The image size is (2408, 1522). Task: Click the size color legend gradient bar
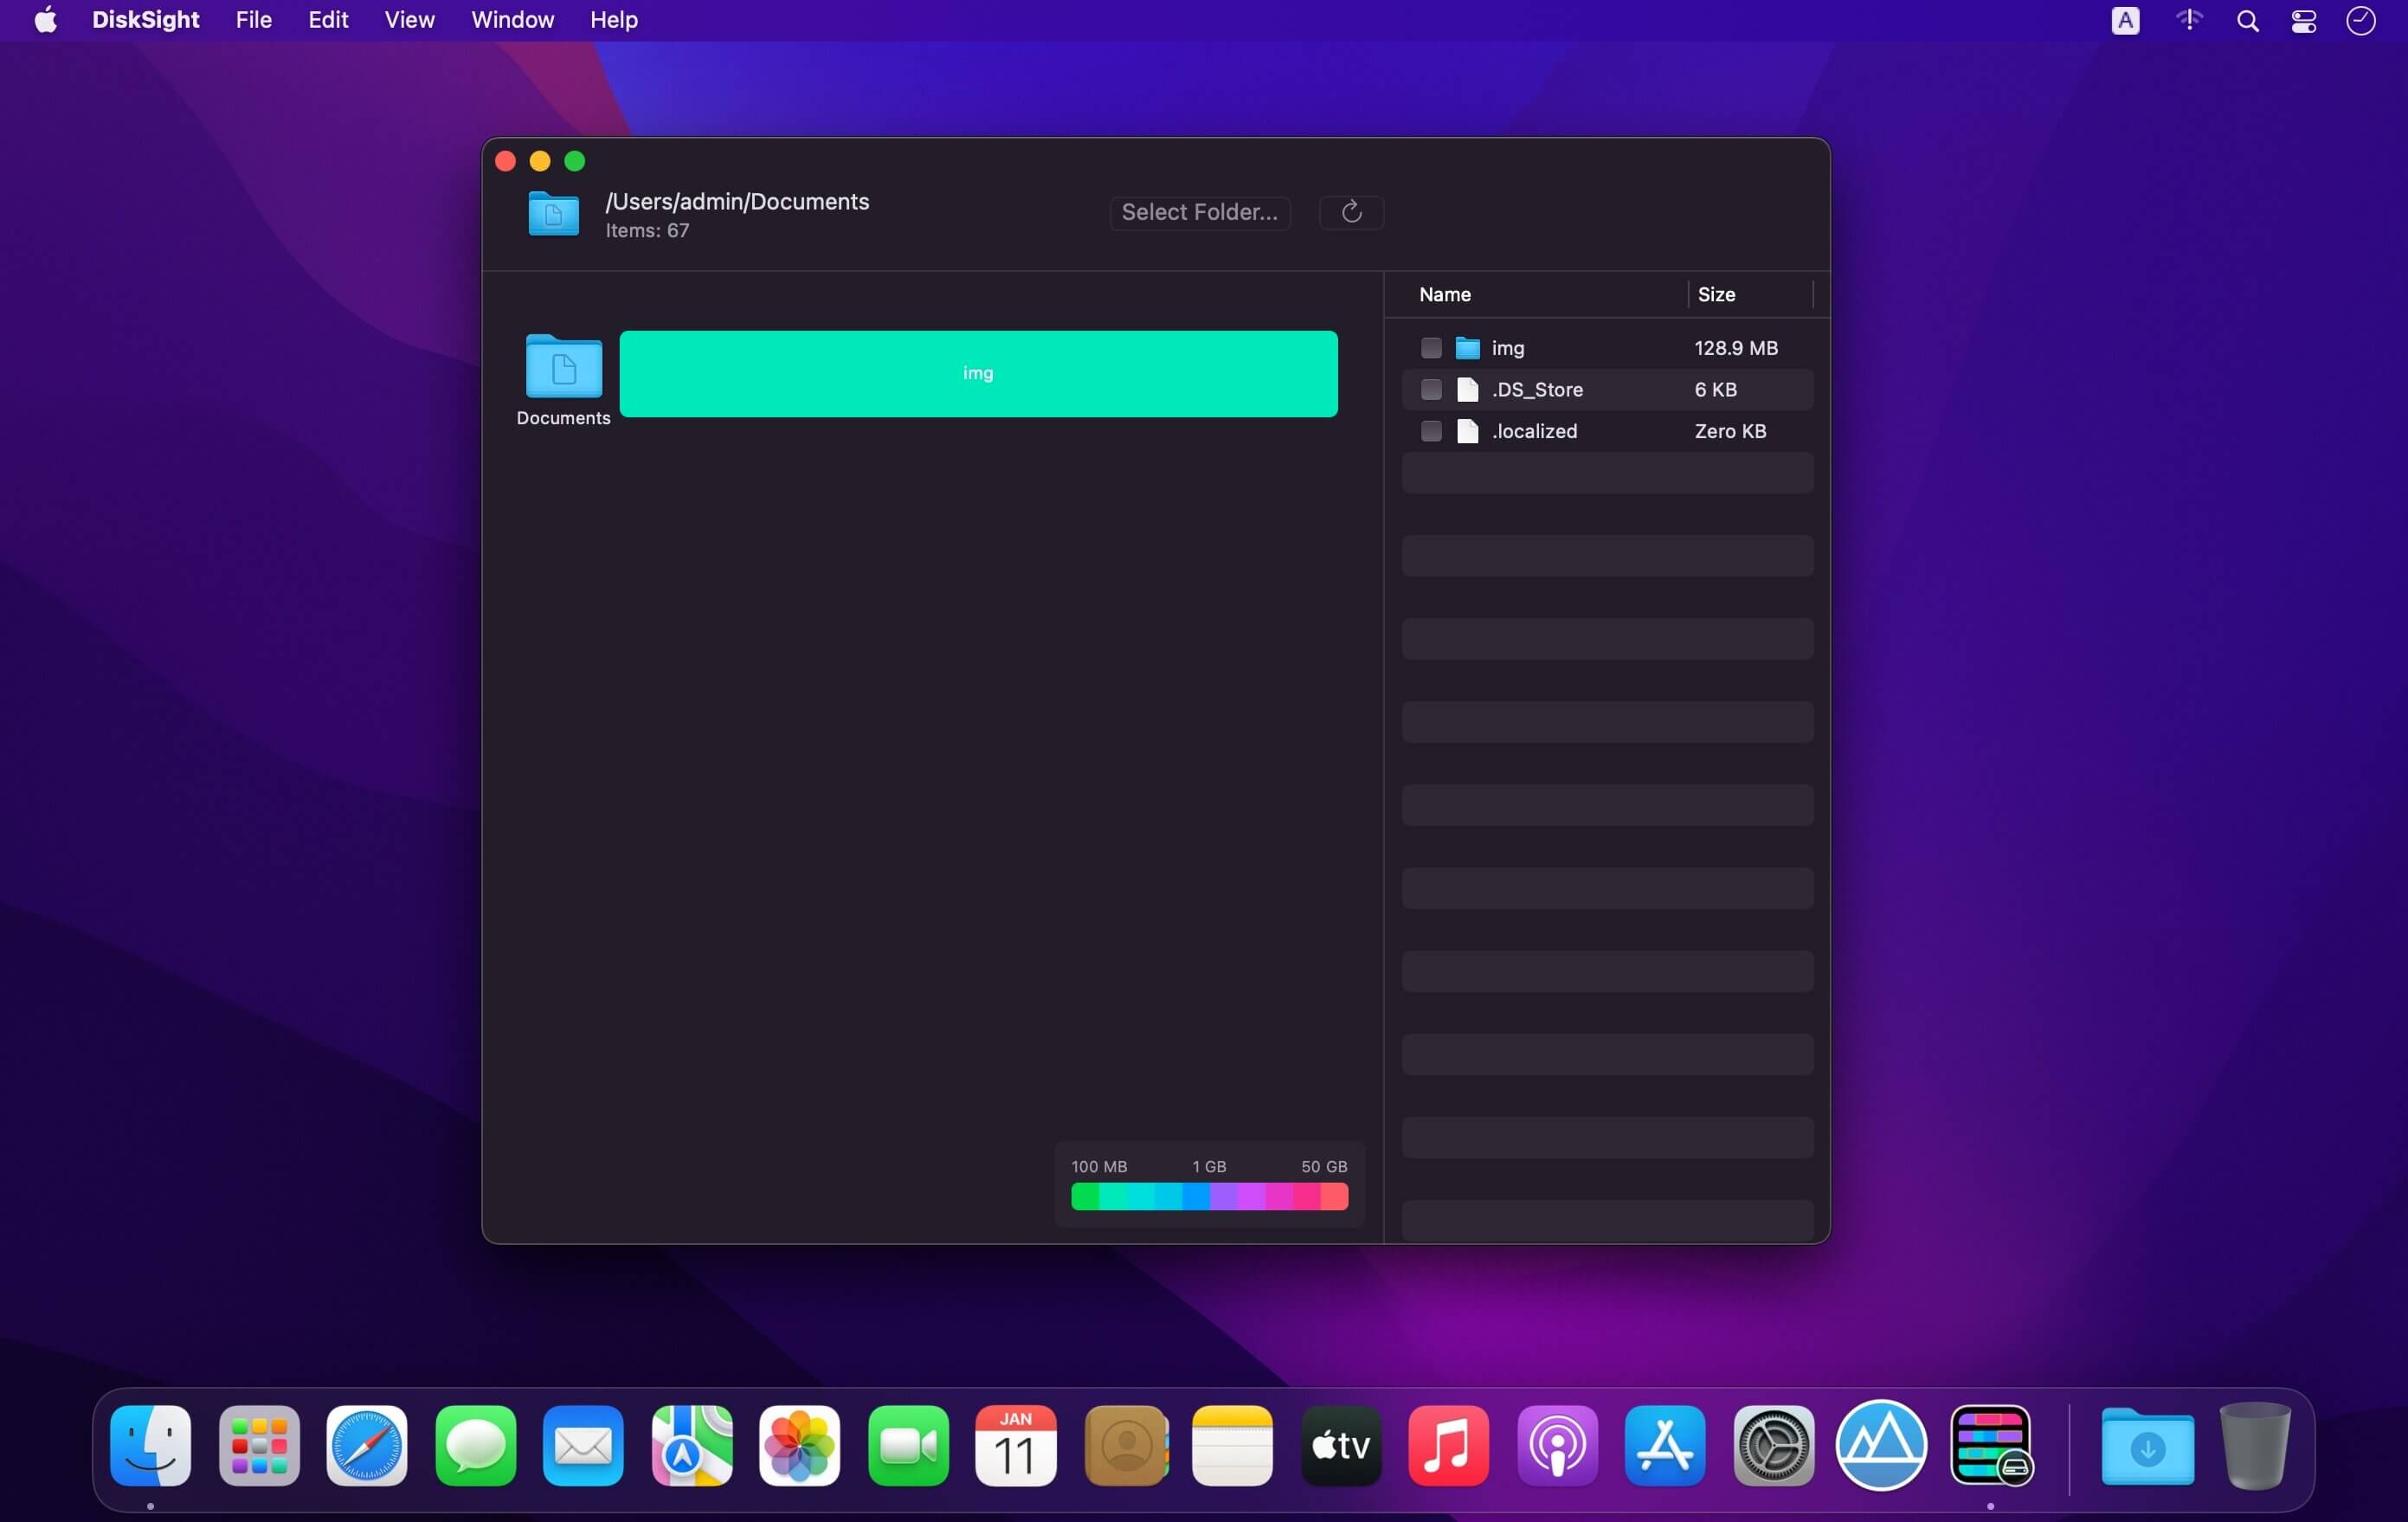[x=1209, y=1196]
